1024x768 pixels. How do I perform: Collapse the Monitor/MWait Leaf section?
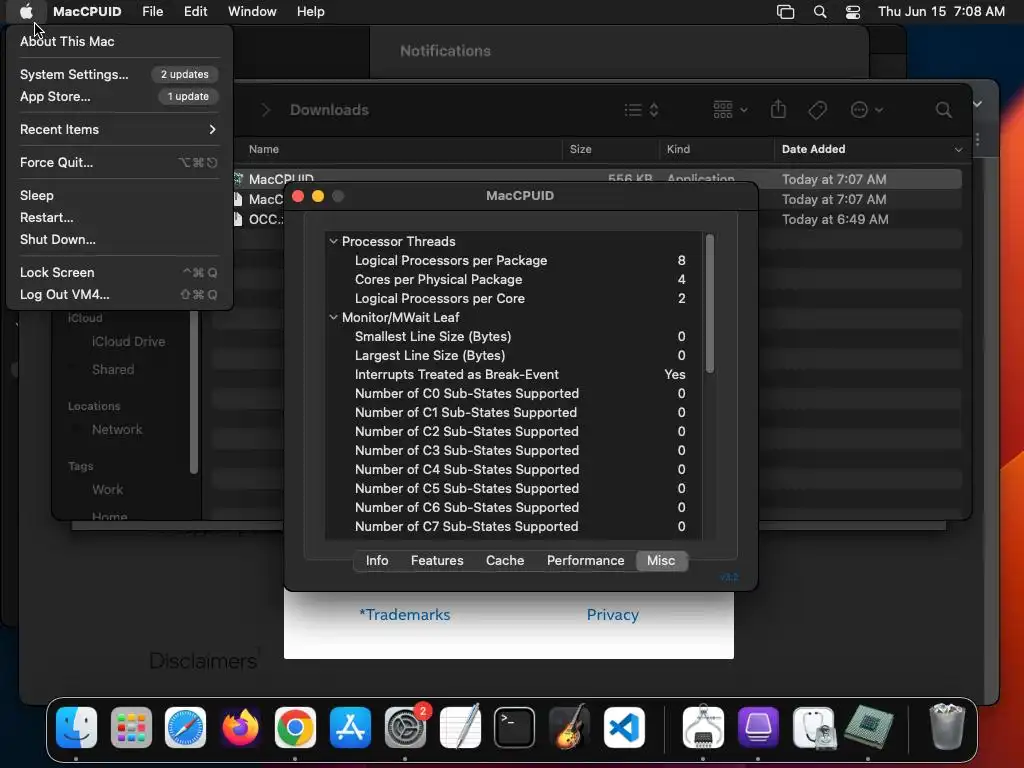pos(334,317)
